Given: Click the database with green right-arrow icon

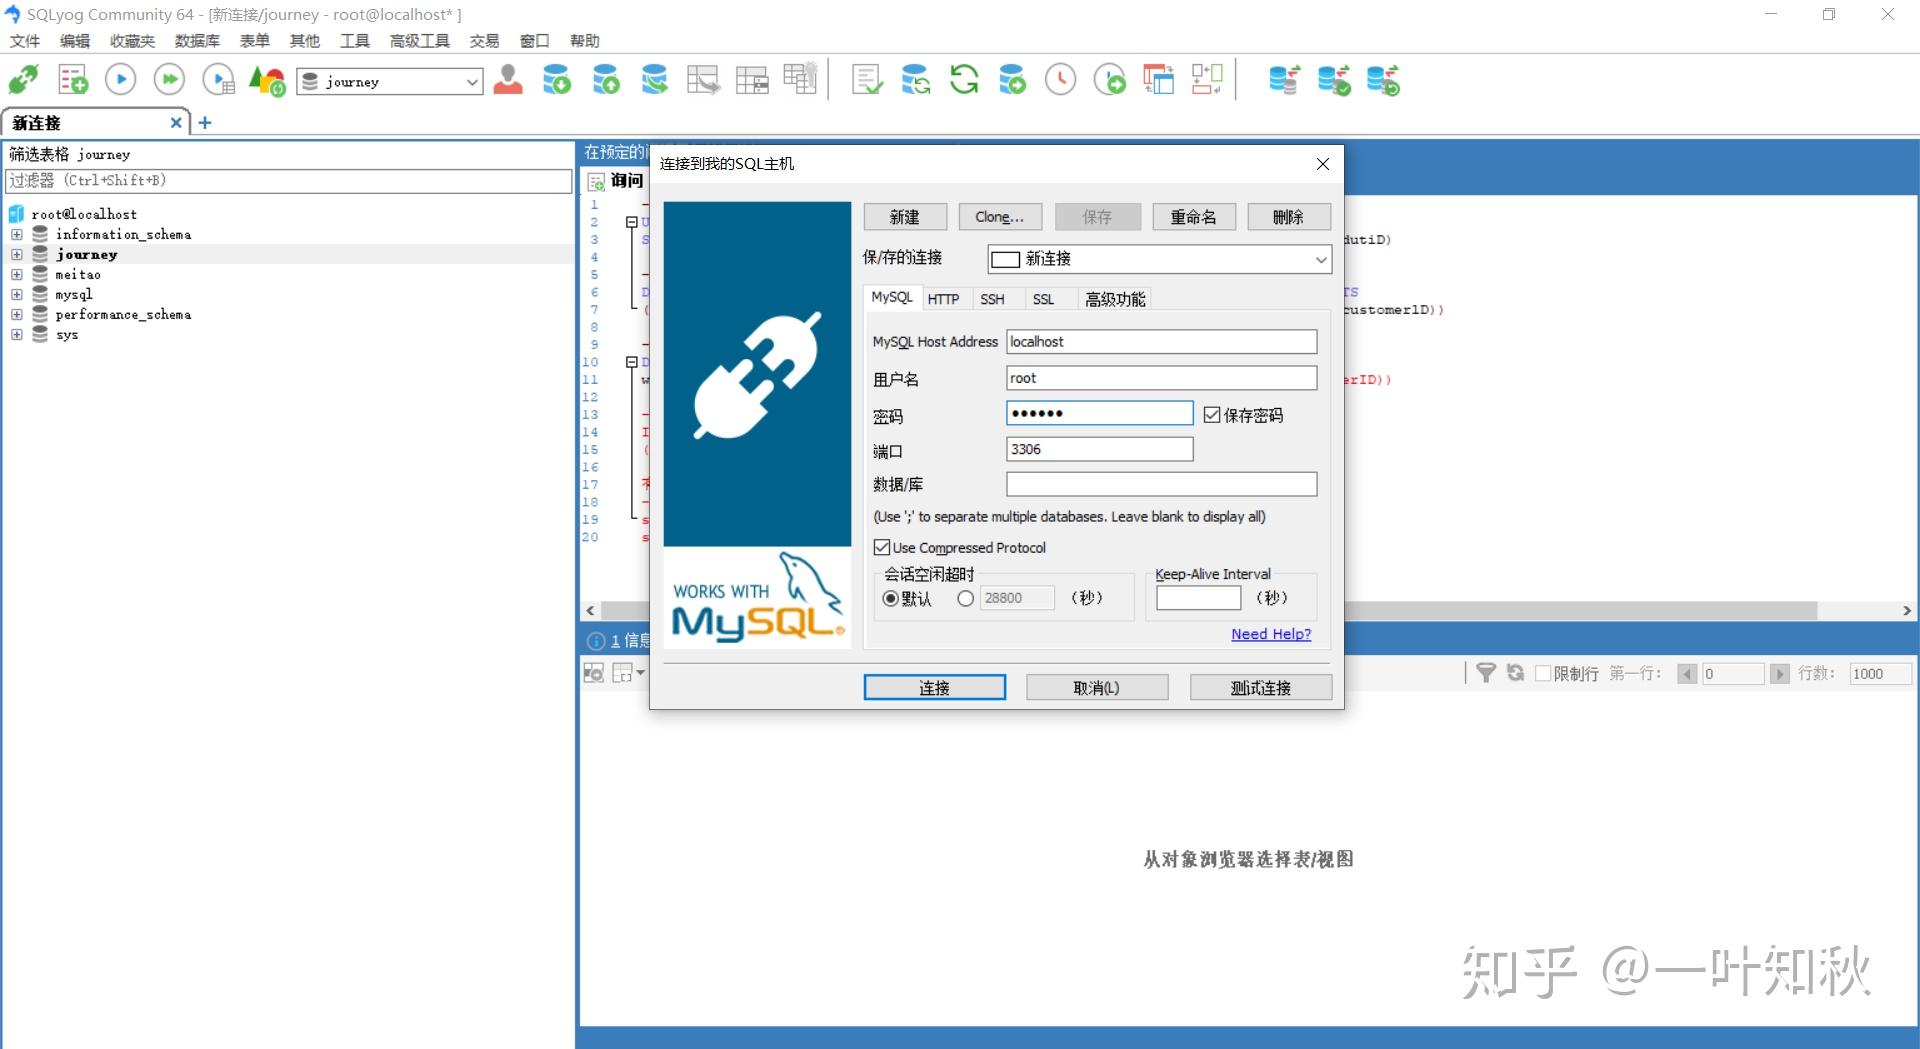Looking at the screenshot, I should tap(1012, 80).
